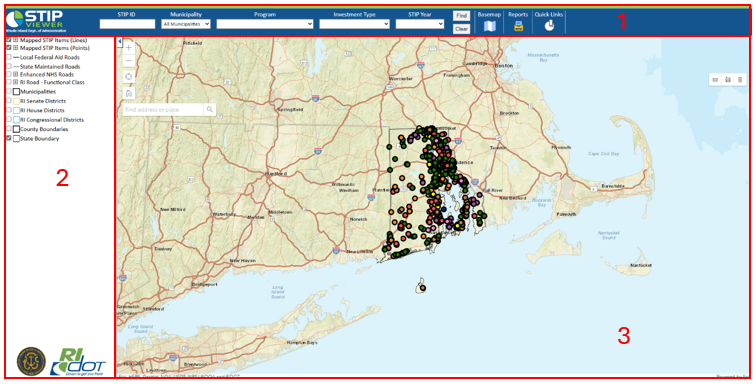Click the Hartford label on the map
The height and width of the screenshot is (384, 756).
(276, 173)
